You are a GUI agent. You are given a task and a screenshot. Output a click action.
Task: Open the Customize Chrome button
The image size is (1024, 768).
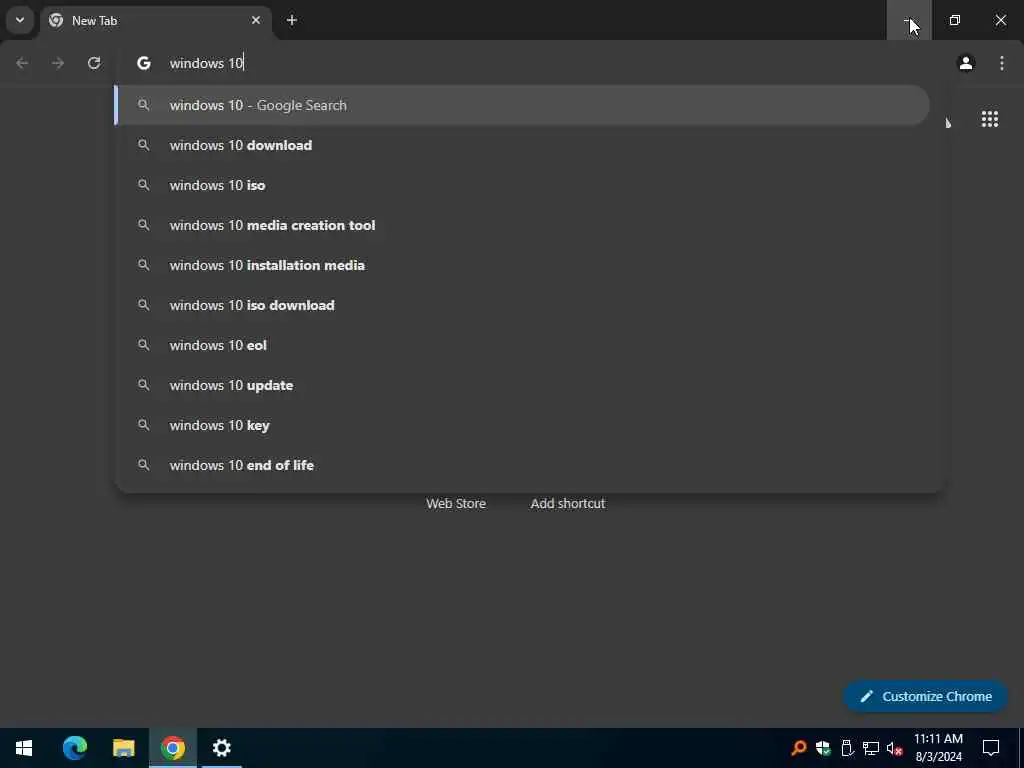click(925, 696)
